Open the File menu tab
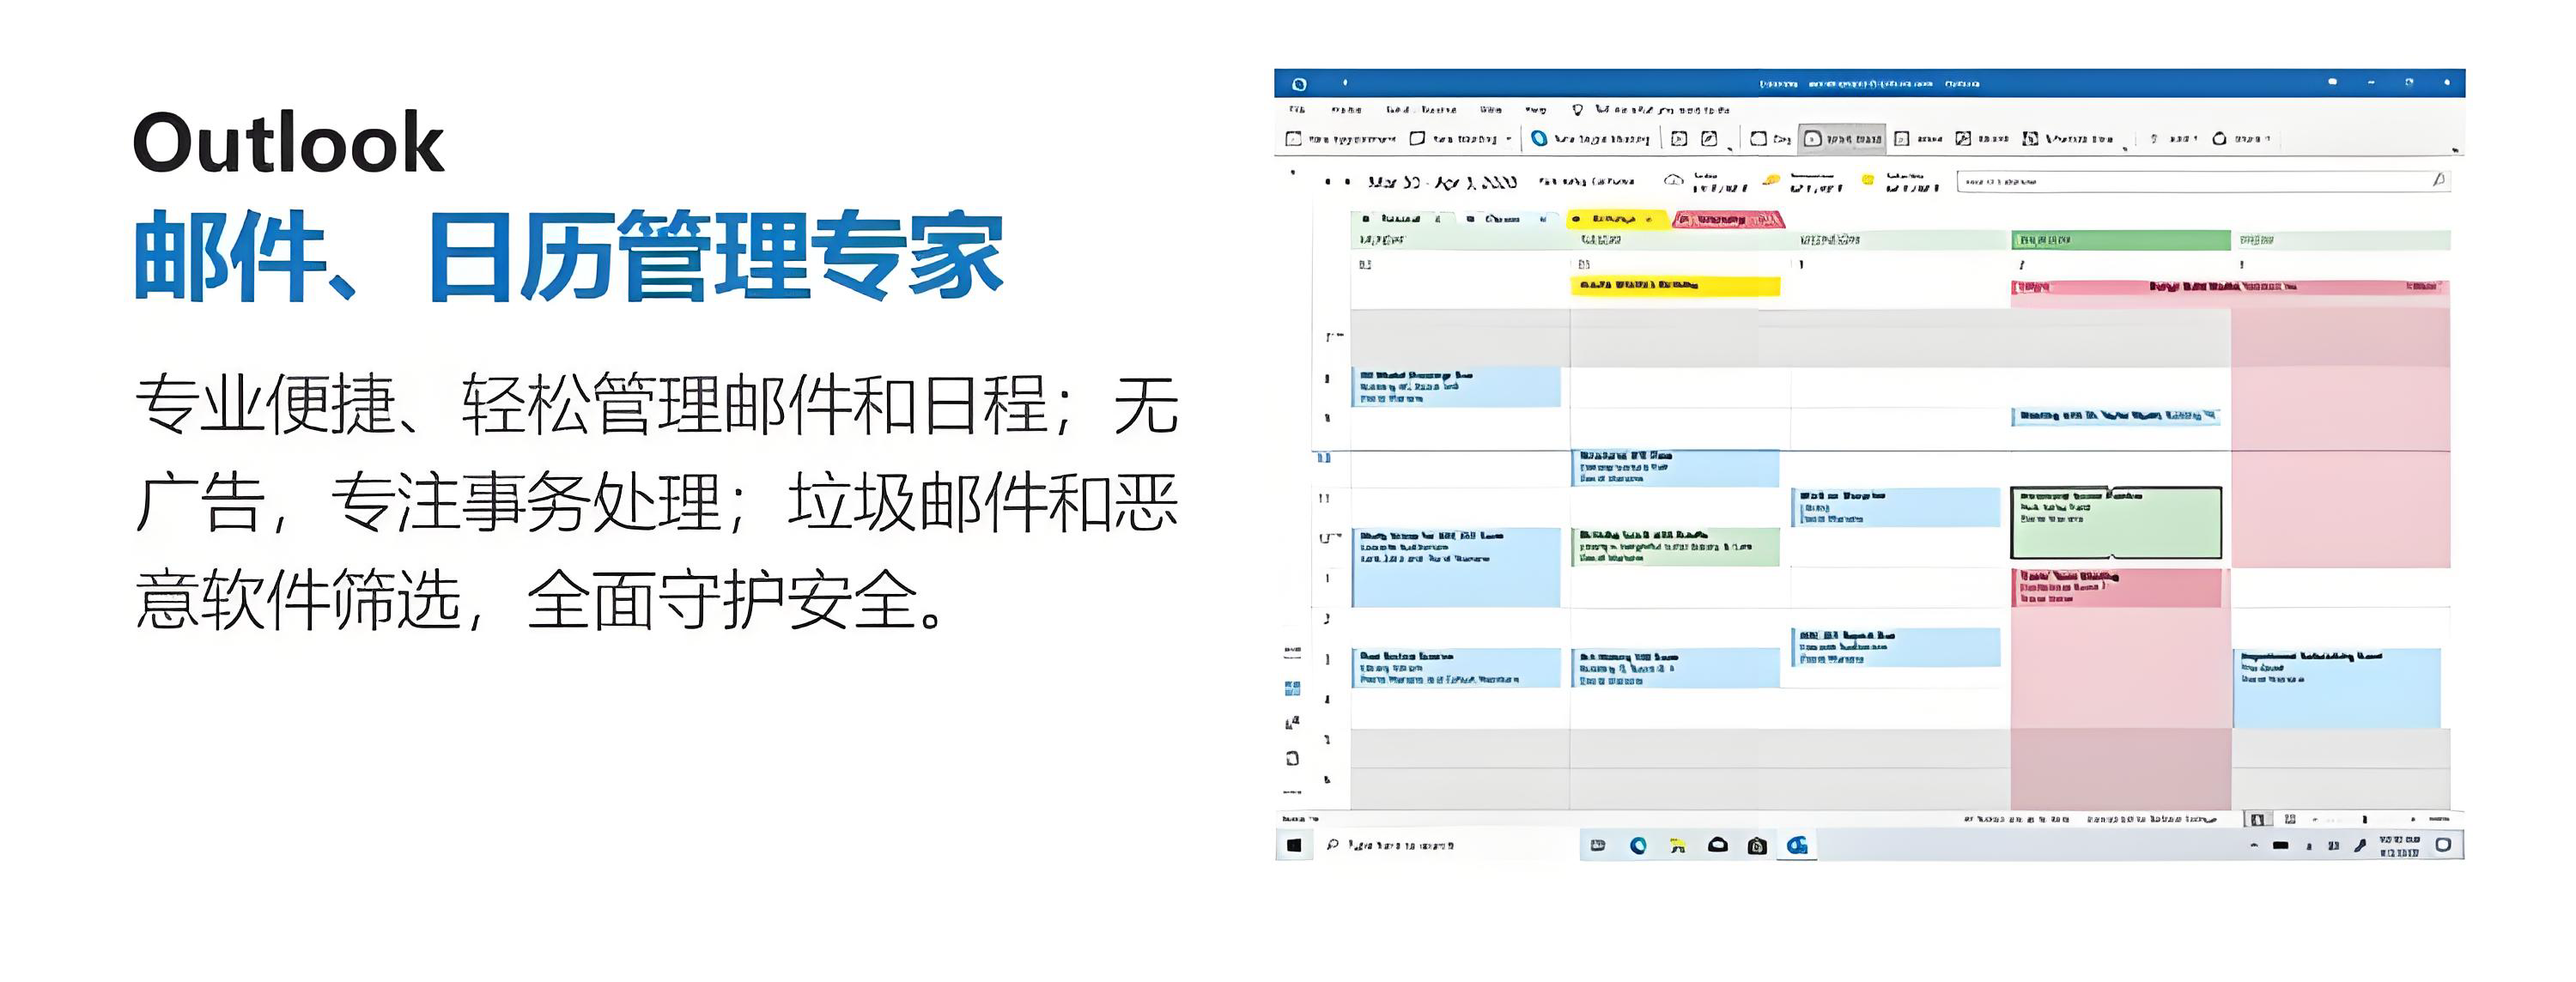 coord(1297,110)
